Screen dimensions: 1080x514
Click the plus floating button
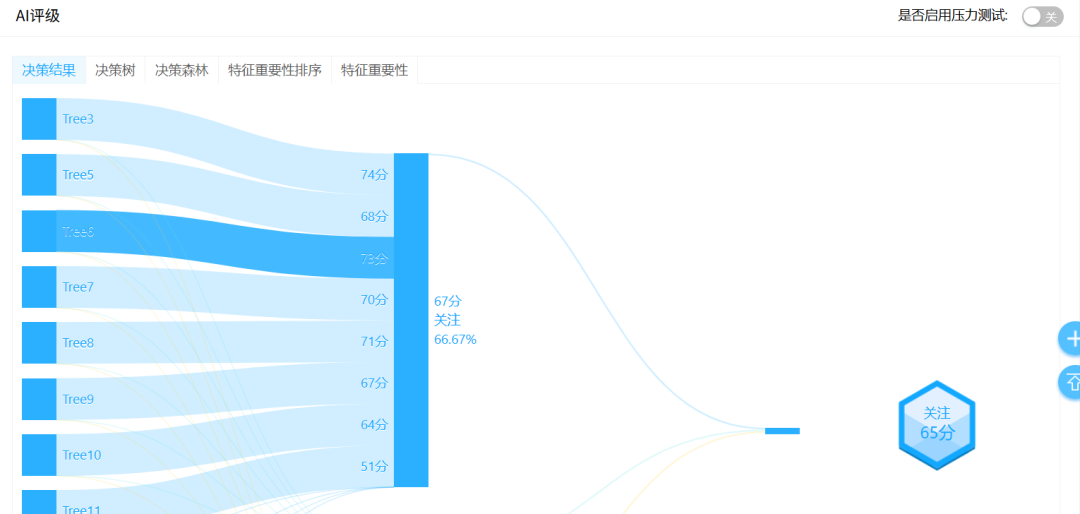(x=1070, y=339)
